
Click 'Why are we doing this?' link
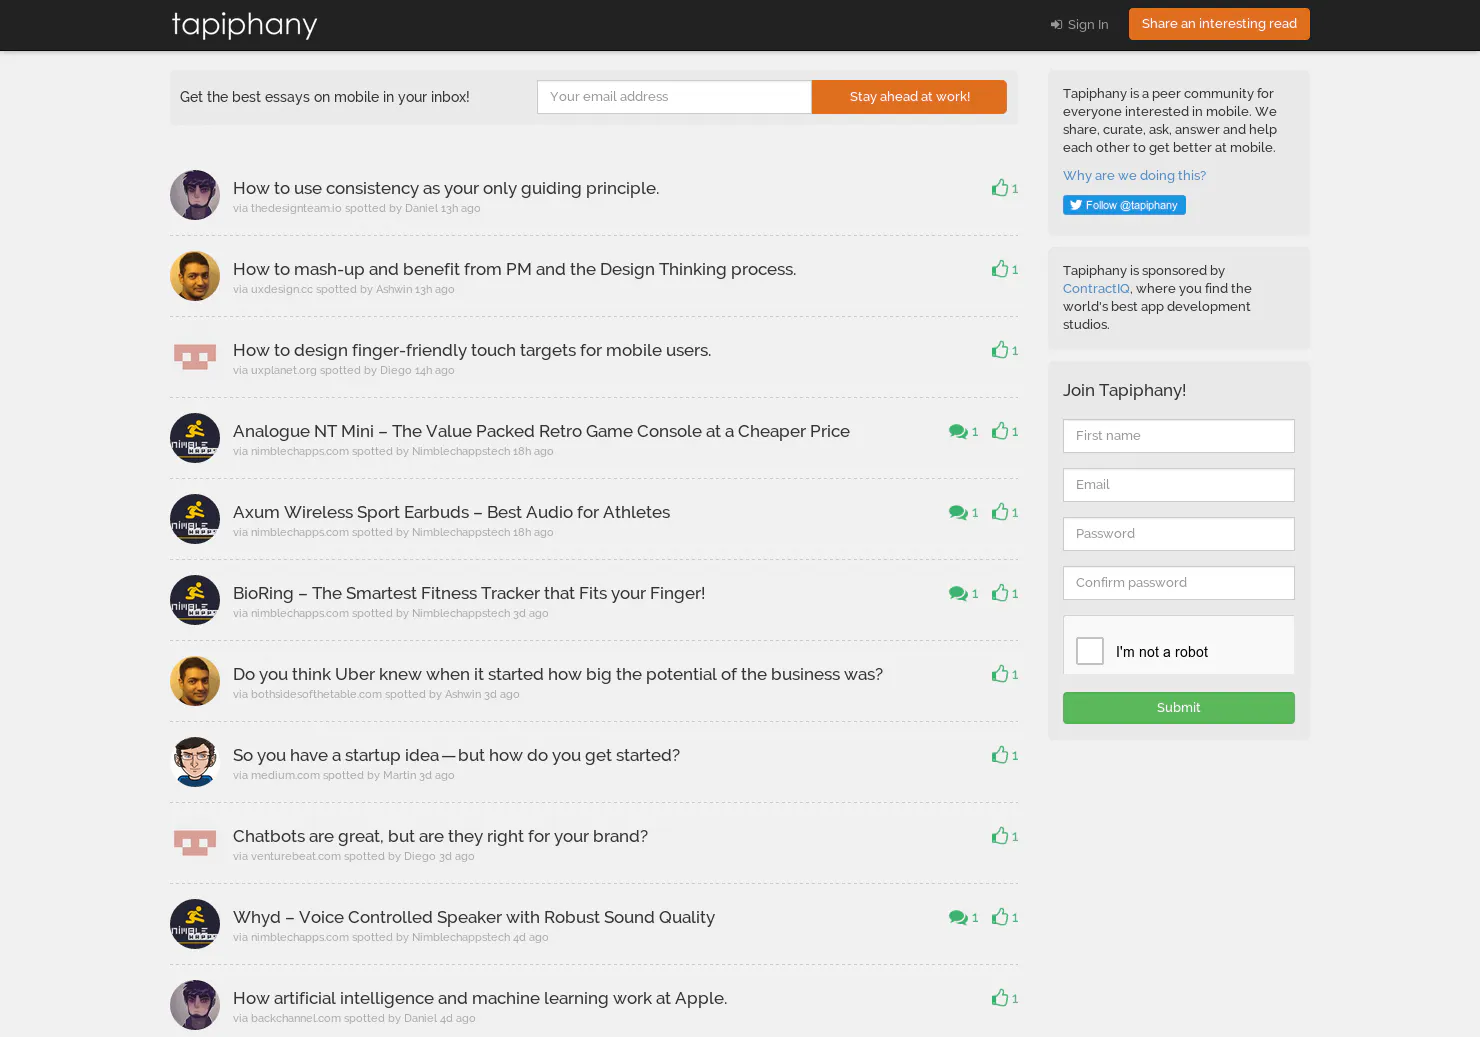pos(1134,176)
